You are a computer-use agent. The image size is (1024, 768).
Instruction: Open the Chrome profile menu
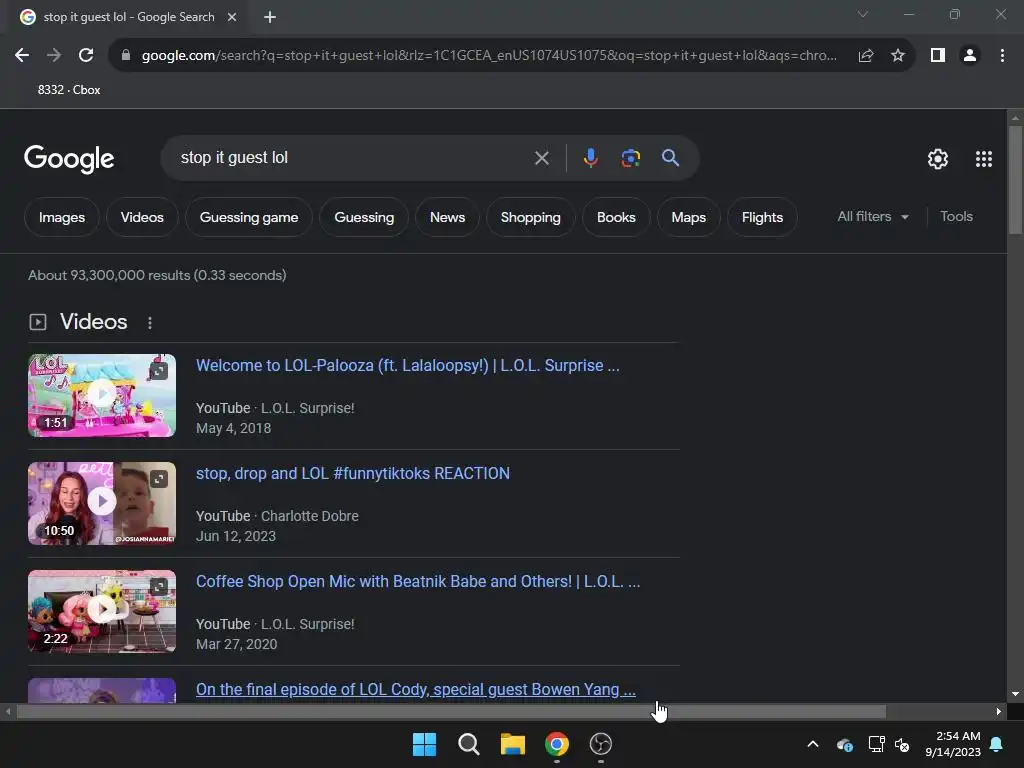(970, 56)
